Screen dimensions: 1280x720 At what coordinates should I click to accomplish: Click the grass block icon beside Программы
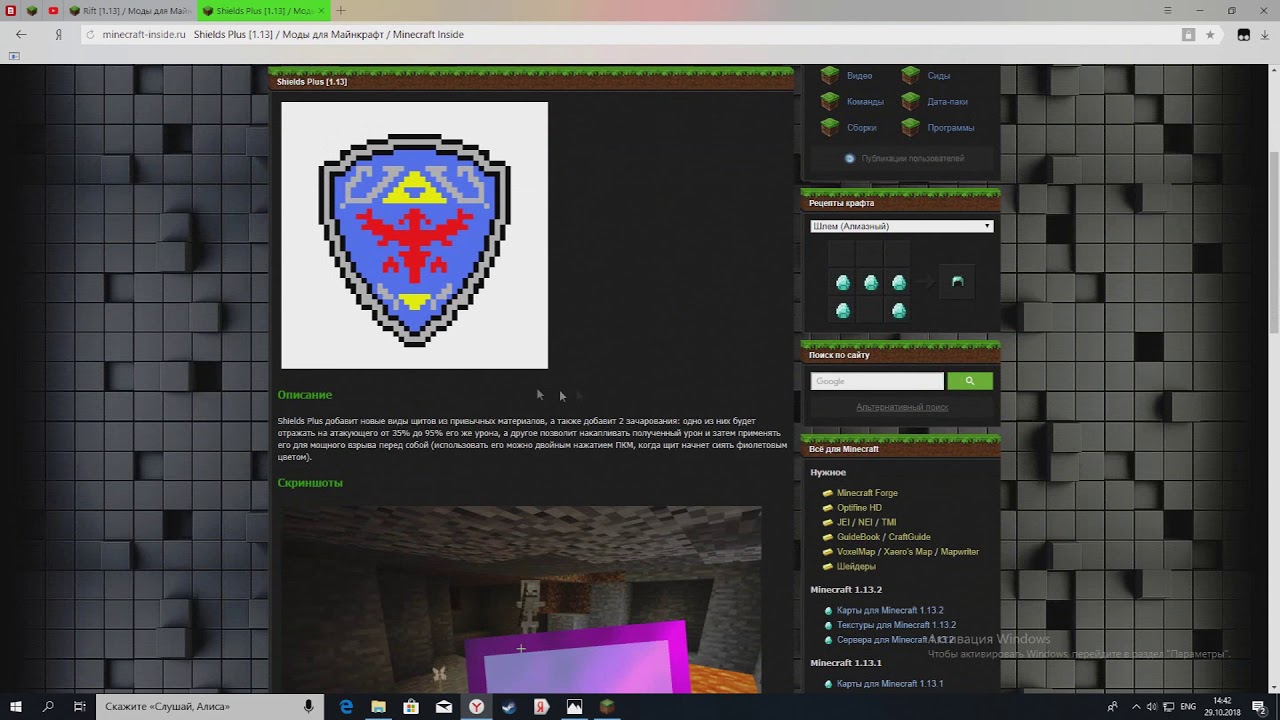pyautogui.click(x=910, y=127)
